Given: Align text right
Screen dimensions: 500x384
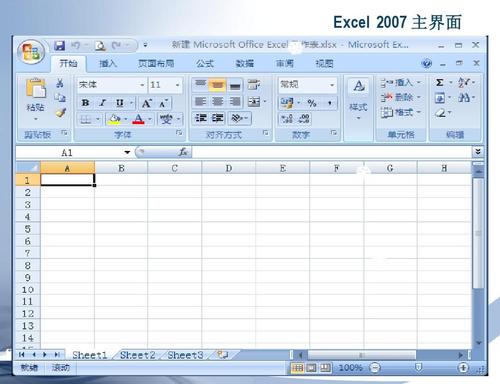Looking at the screenshot, I should coord(235,102).
